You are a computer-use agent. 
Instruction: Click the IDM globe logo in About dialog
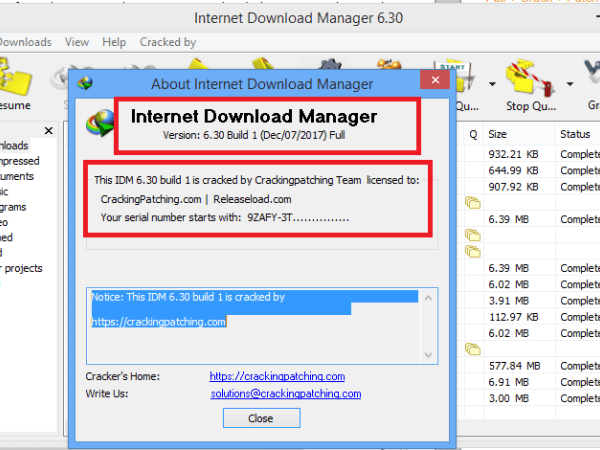coord(100,123)
